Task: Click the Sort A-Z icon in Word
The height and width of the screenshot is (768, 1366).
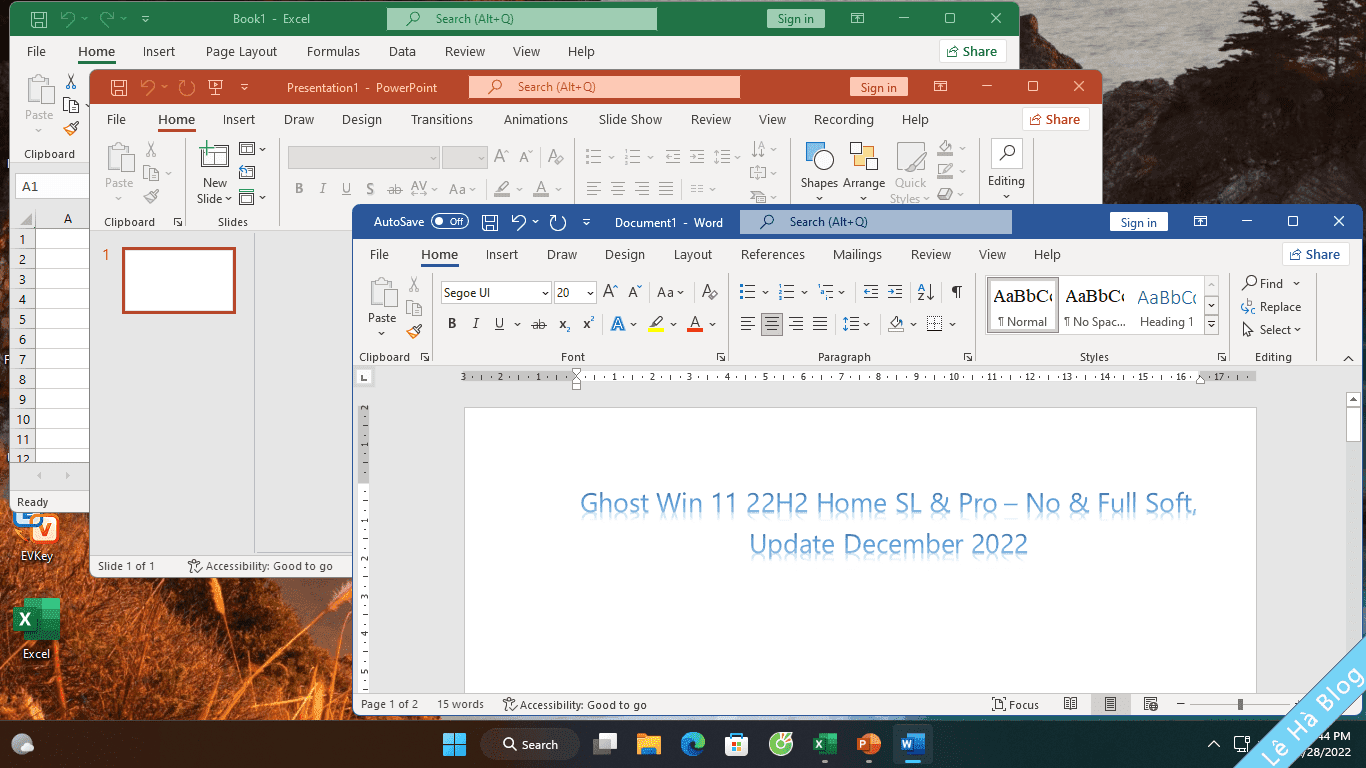Action: pos(925,292)
